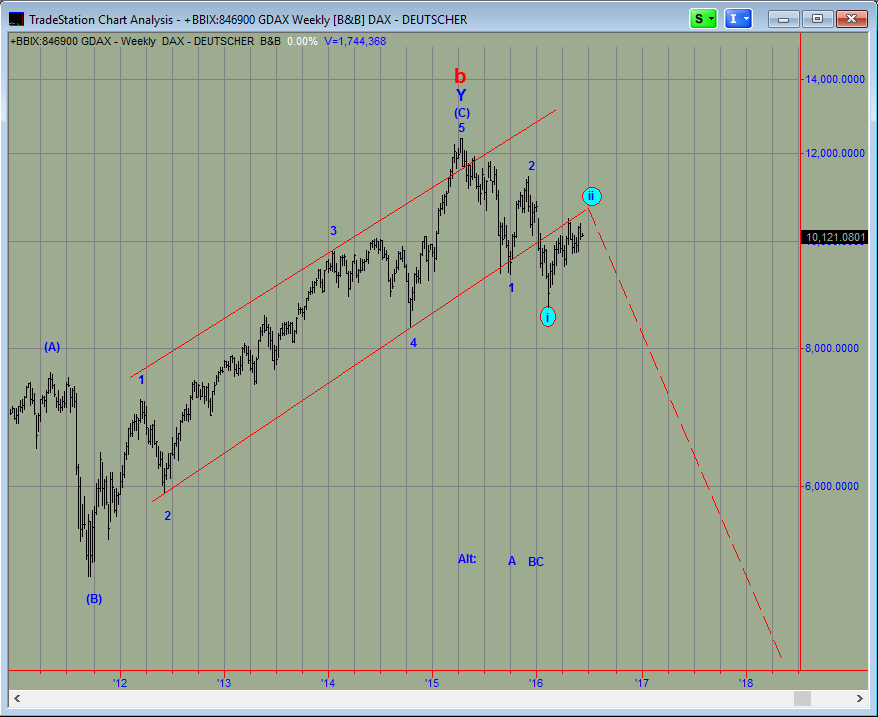This screenshot has height=717, width=878.
Task: Click the V=1,744,368 volume status text
Action: click(355, 41)
